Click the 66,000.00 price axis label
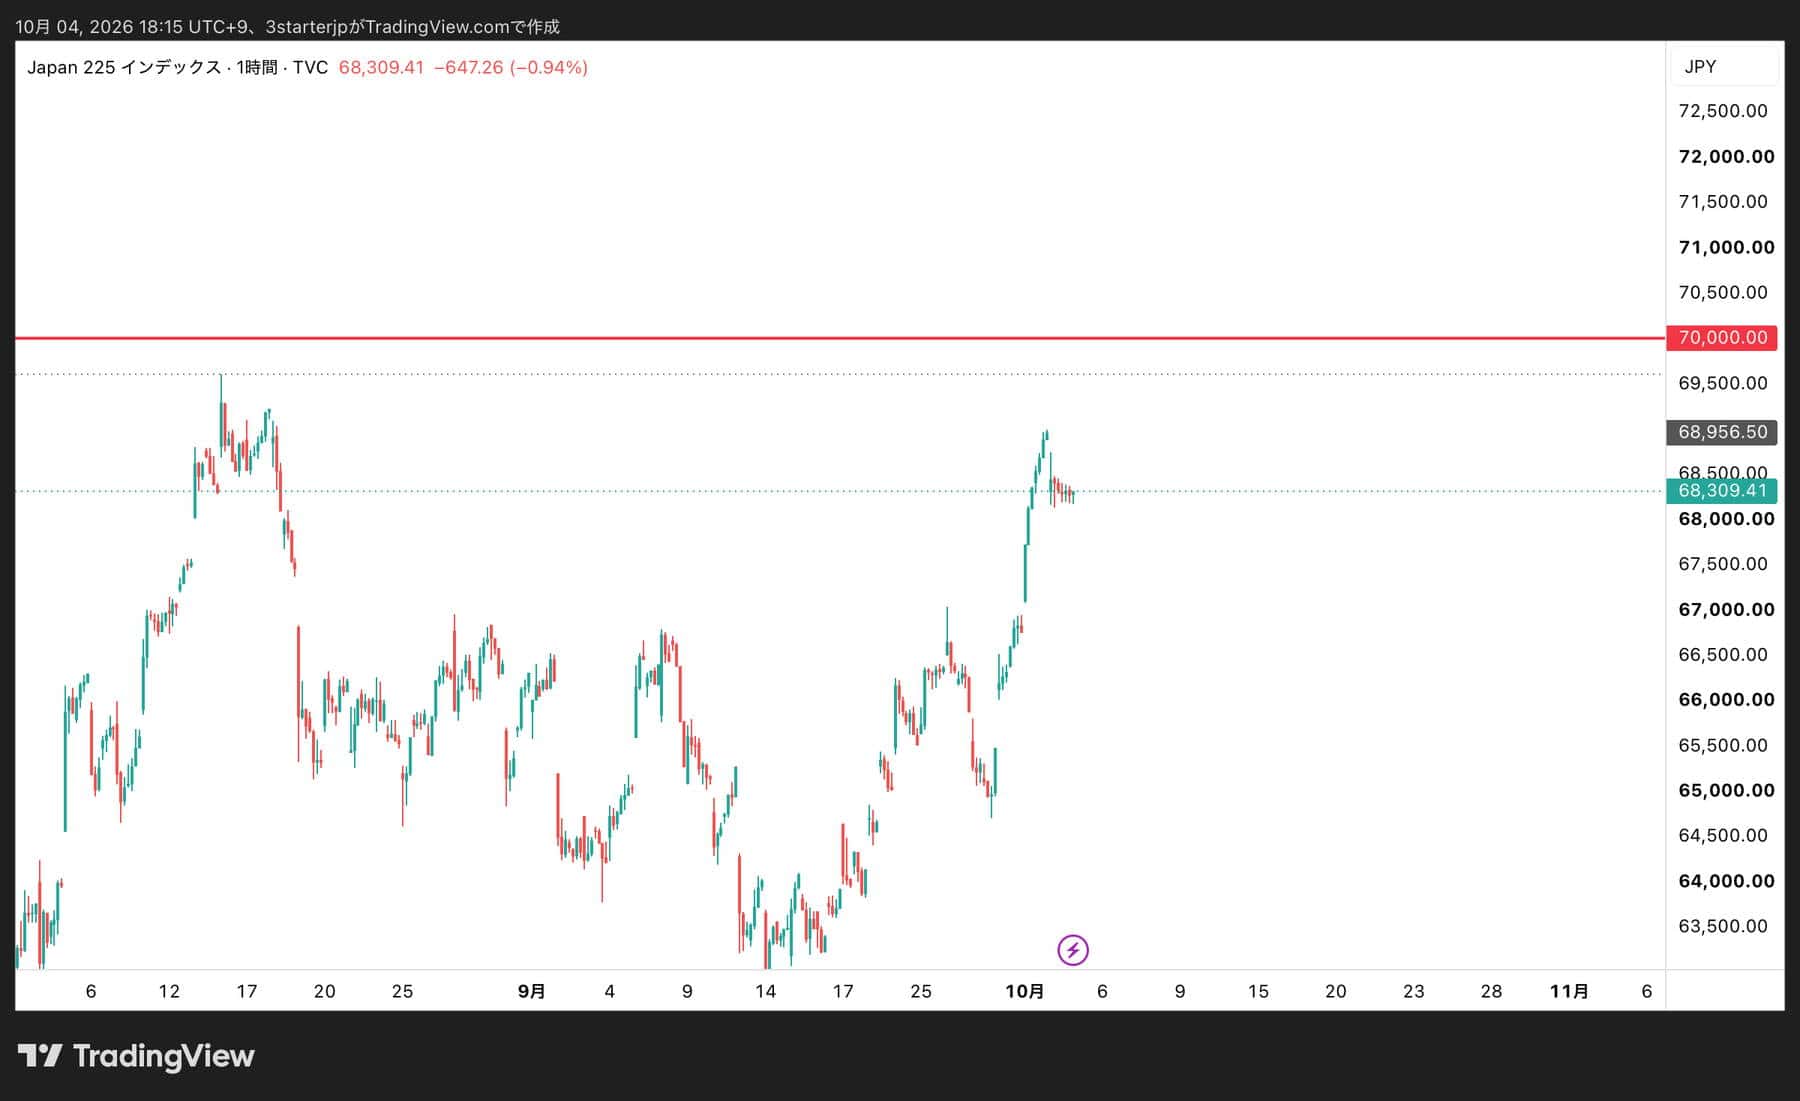The image size is (1800, 1101). point(1726,700)
